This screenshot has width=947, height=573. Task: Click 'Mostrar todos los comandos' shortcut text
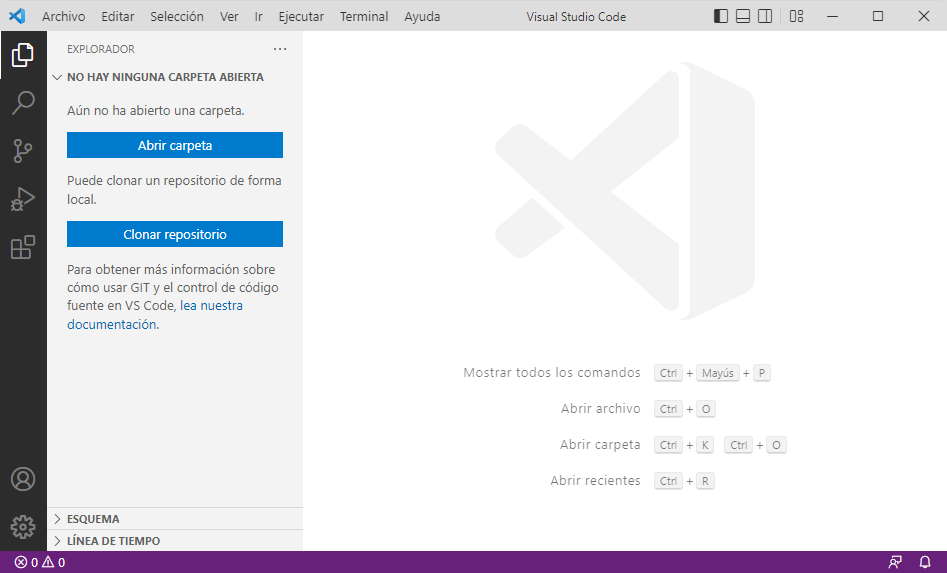click(x=551, y=373)
